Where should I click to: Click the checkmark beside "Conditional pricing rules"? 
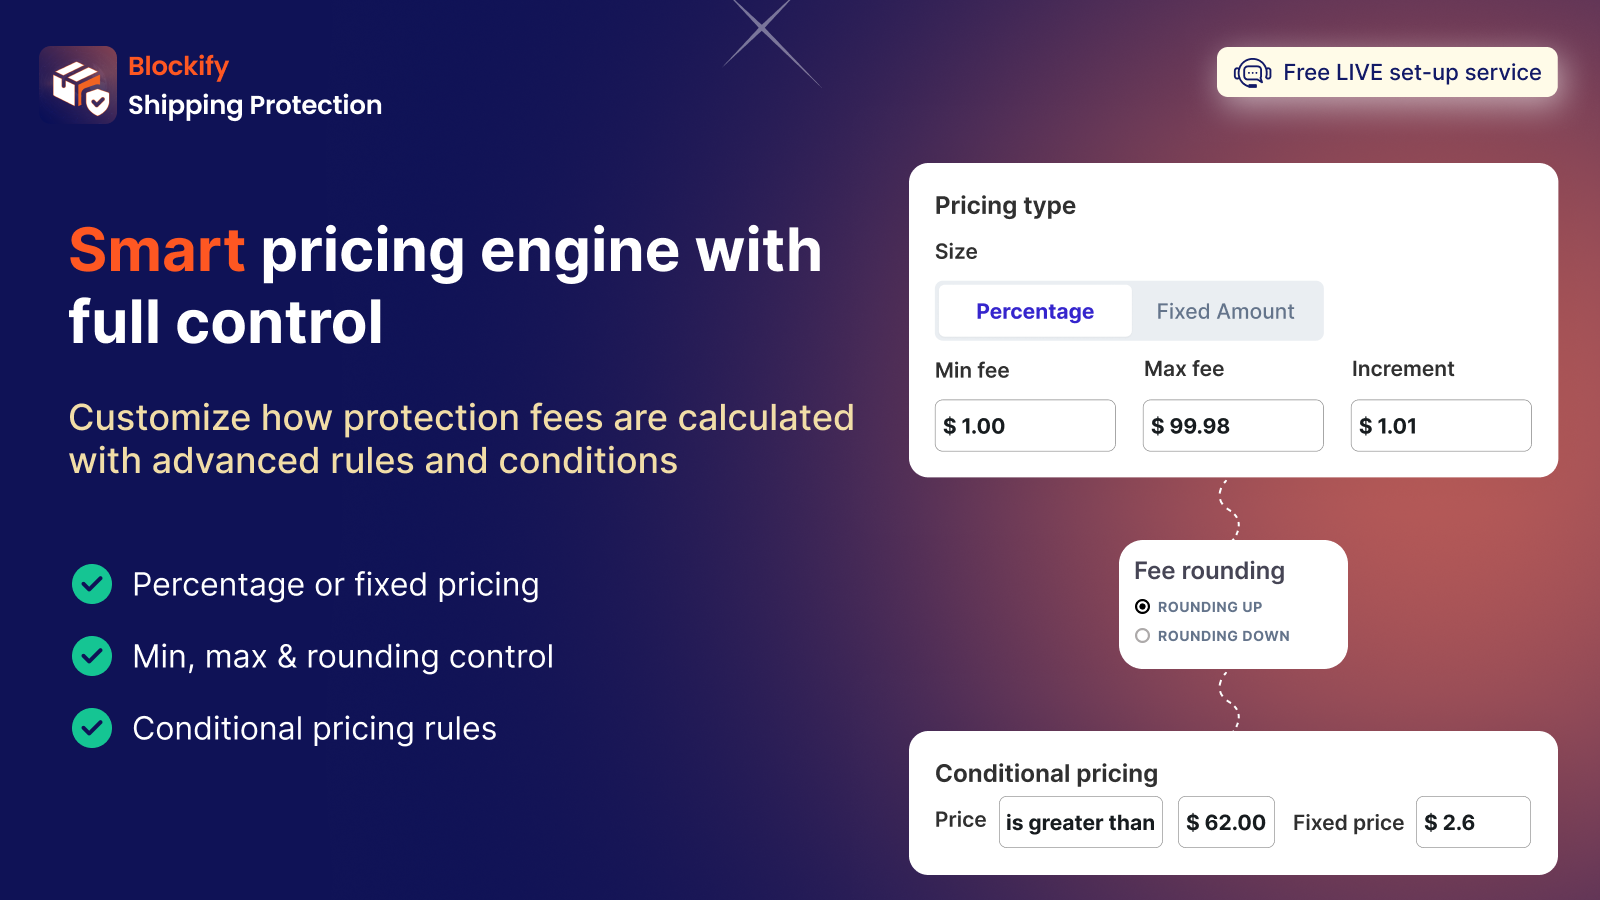point(91,728)
